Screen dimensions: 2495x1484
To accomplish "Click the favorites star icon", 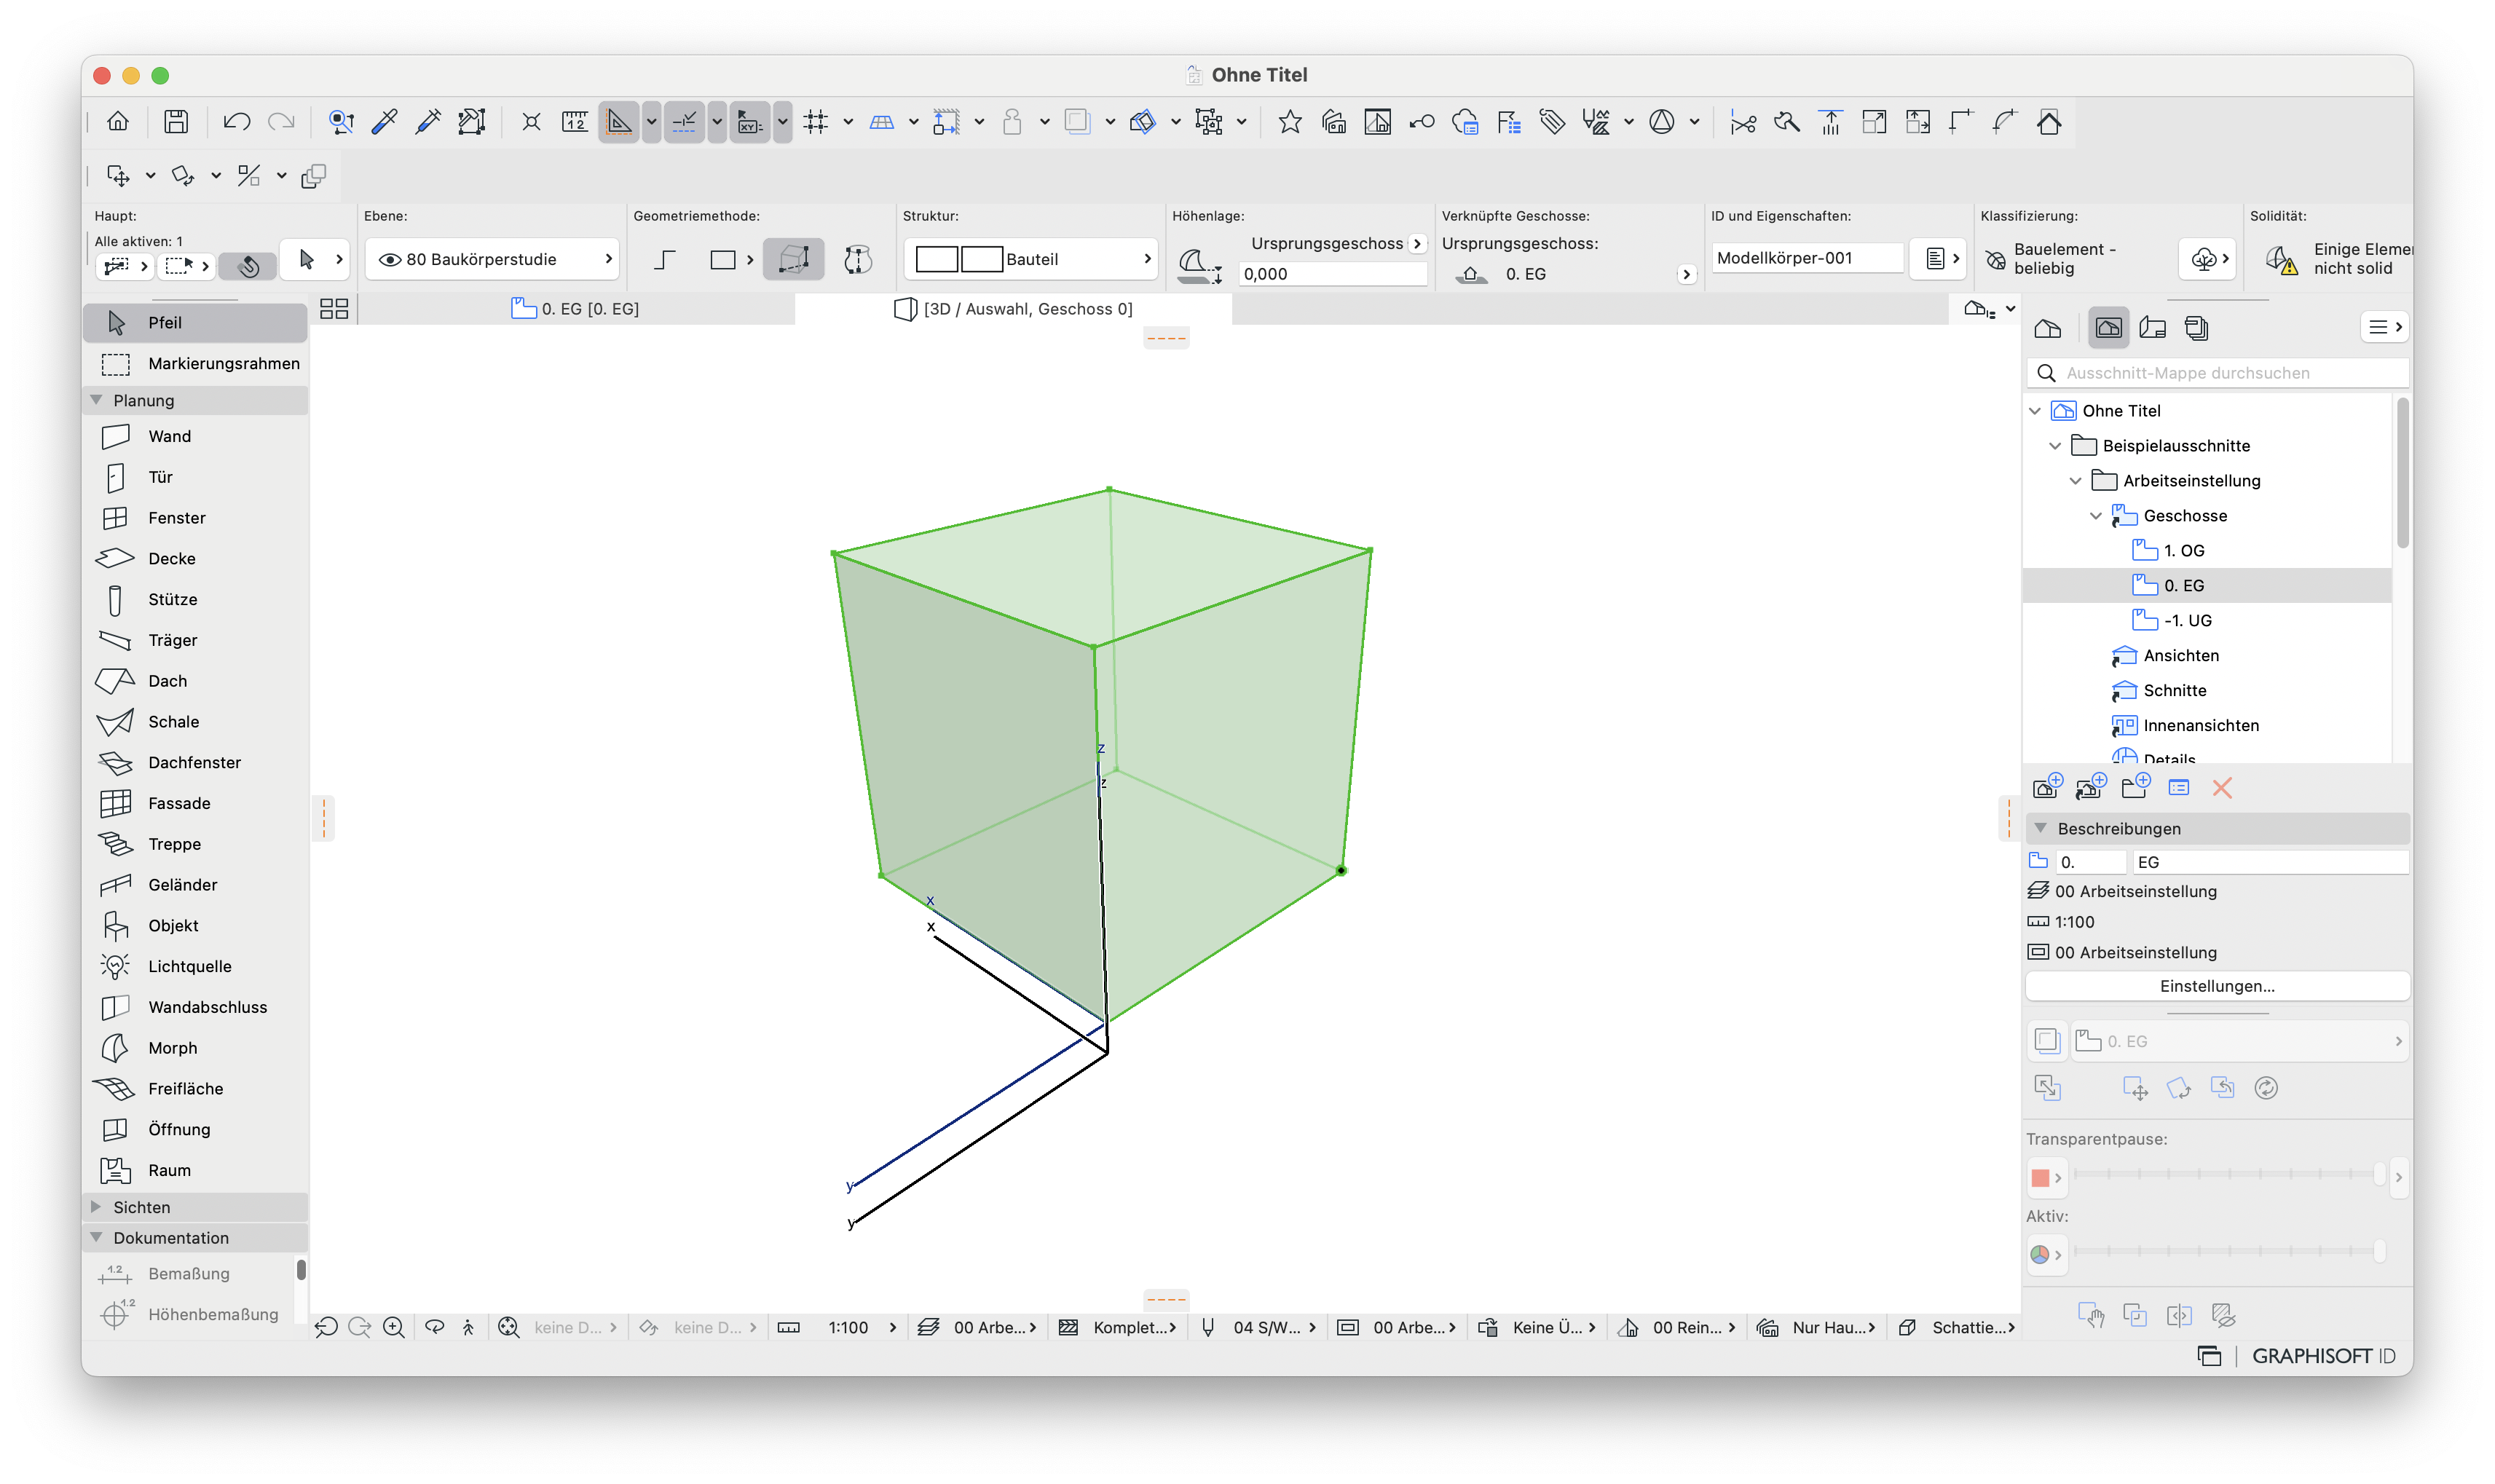I will [x=1289, y=122].
